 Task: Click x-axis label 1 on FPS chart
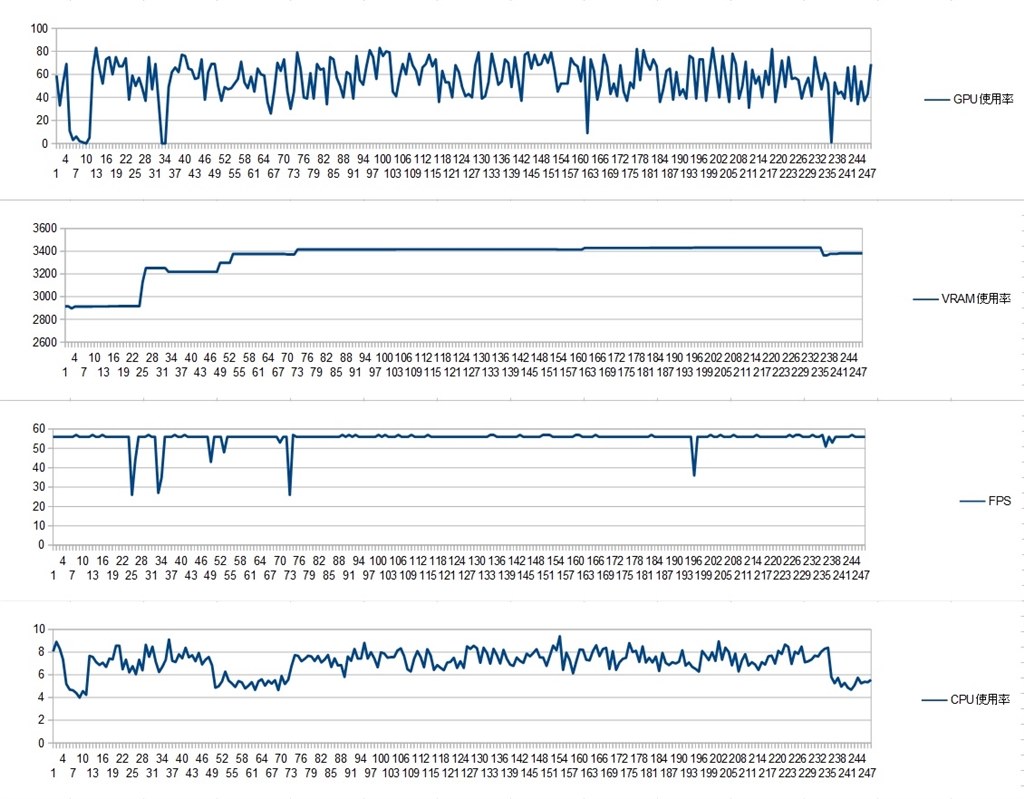[x=54, y=576]
